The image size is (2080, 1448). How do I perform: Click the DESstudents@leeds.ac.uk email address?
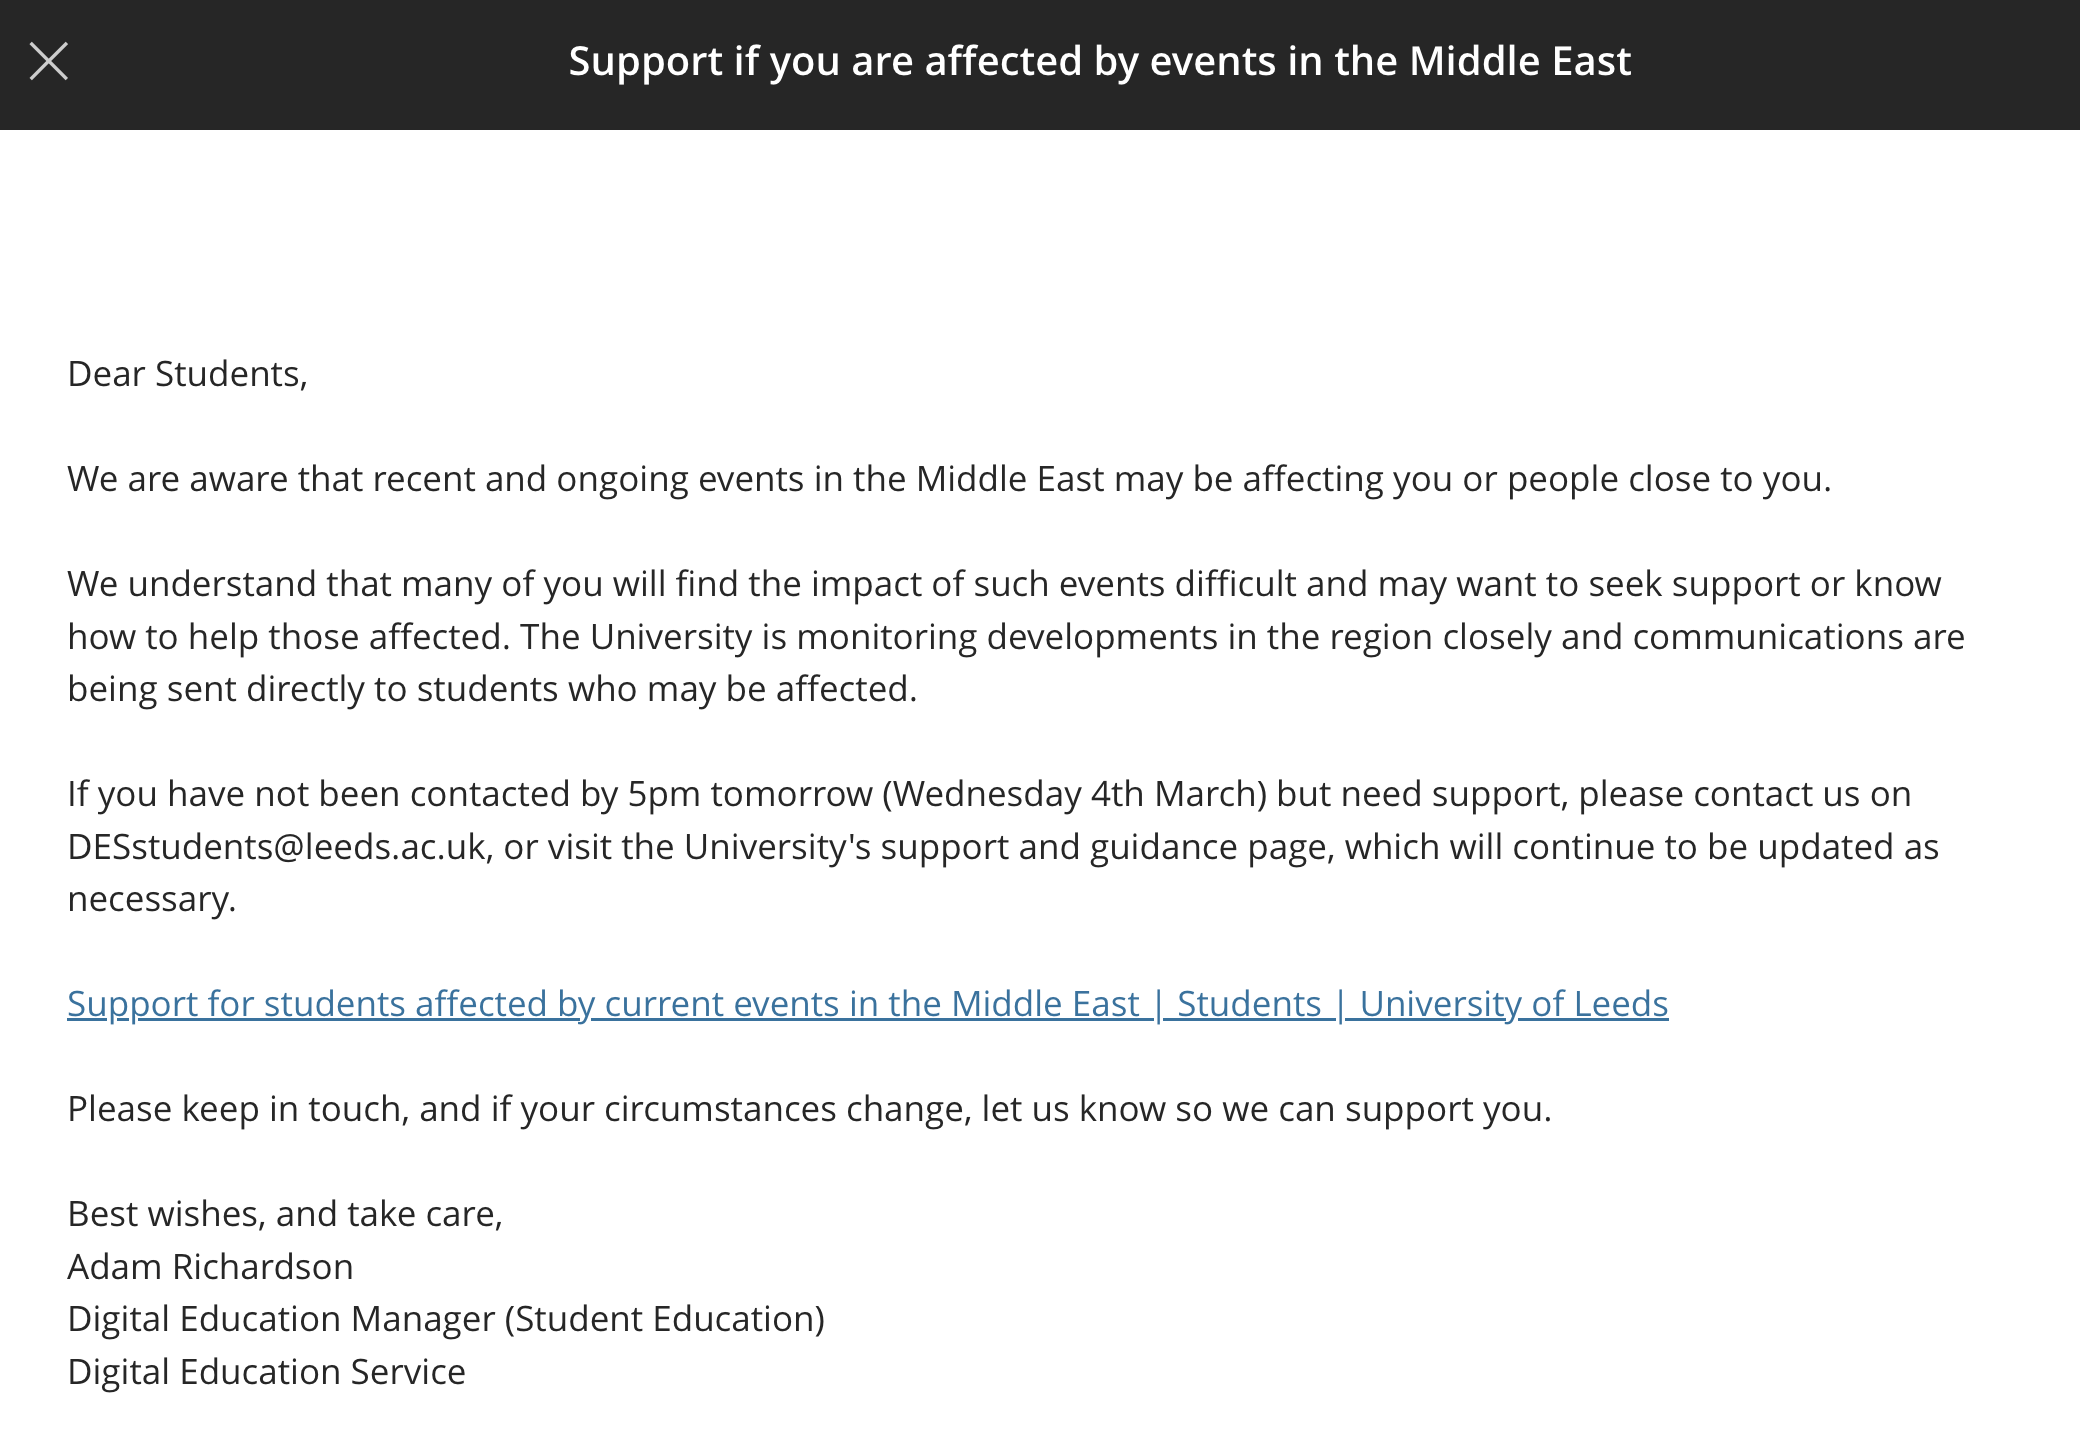pos(277,847)
